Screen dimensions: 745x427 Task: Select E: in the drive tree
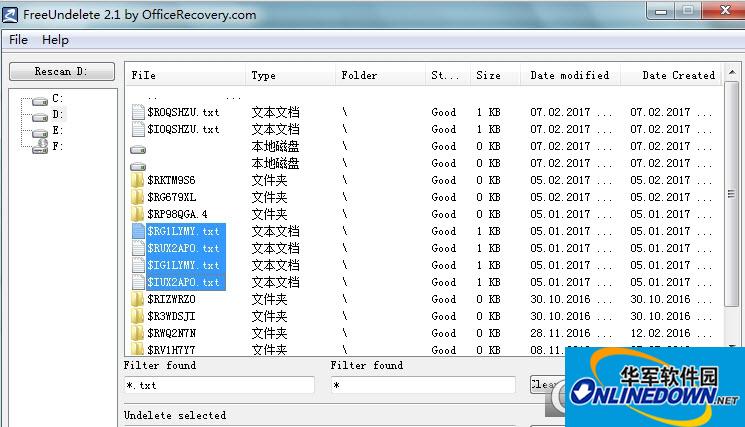(57, 130)
